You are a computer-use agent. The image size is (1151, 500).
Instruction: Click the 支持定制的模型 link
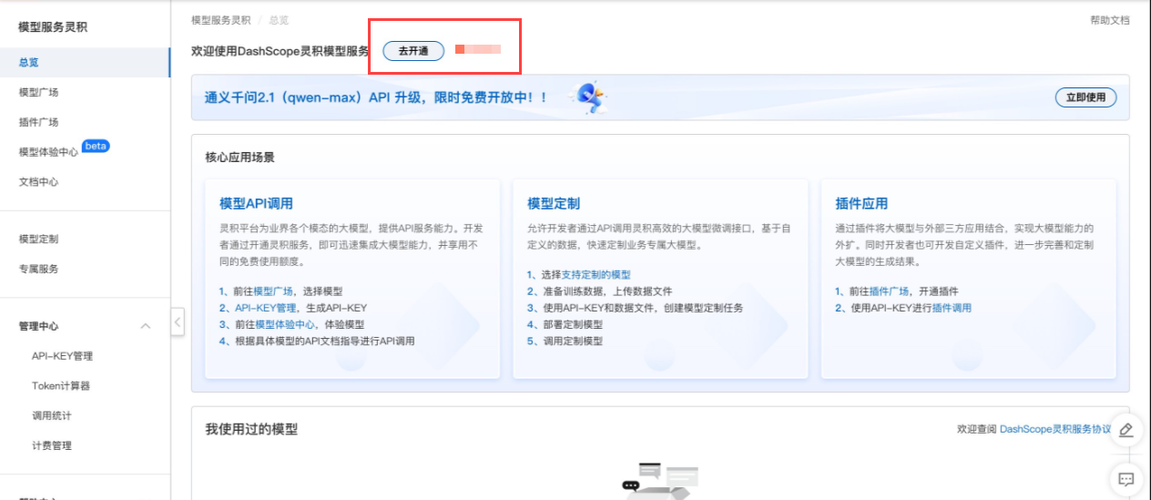pyautogui.click(x=596, y=274)
